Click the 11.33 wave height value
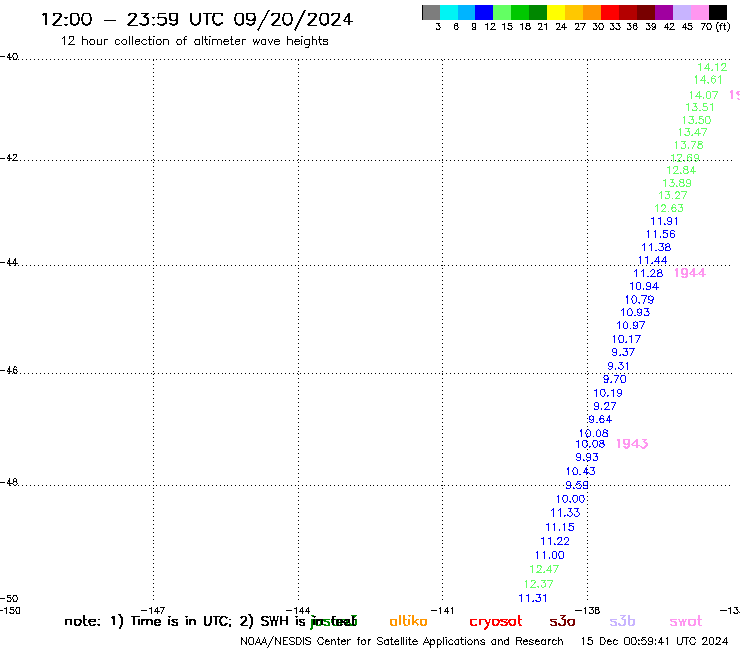The height and width of the screenshot is (650, 740). point(565,513)
